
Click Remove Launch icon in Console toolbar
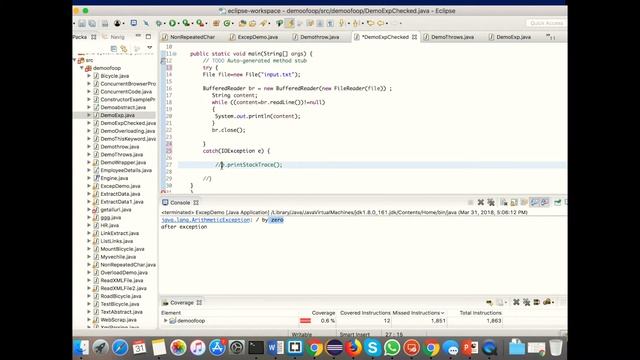[481, 202]
